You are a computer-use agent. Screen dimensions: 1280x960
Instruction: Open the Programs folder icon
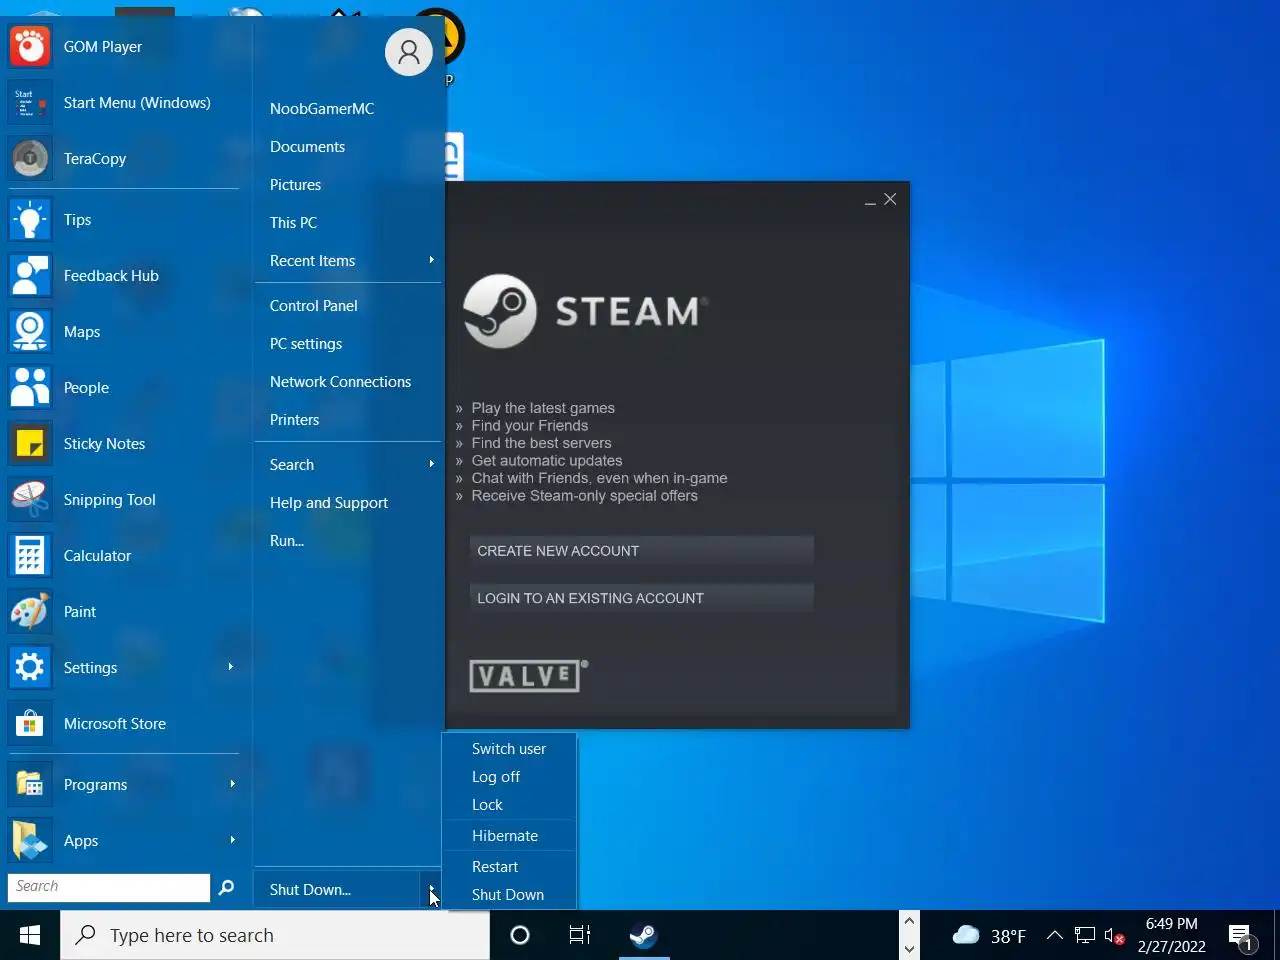[30, 784]
